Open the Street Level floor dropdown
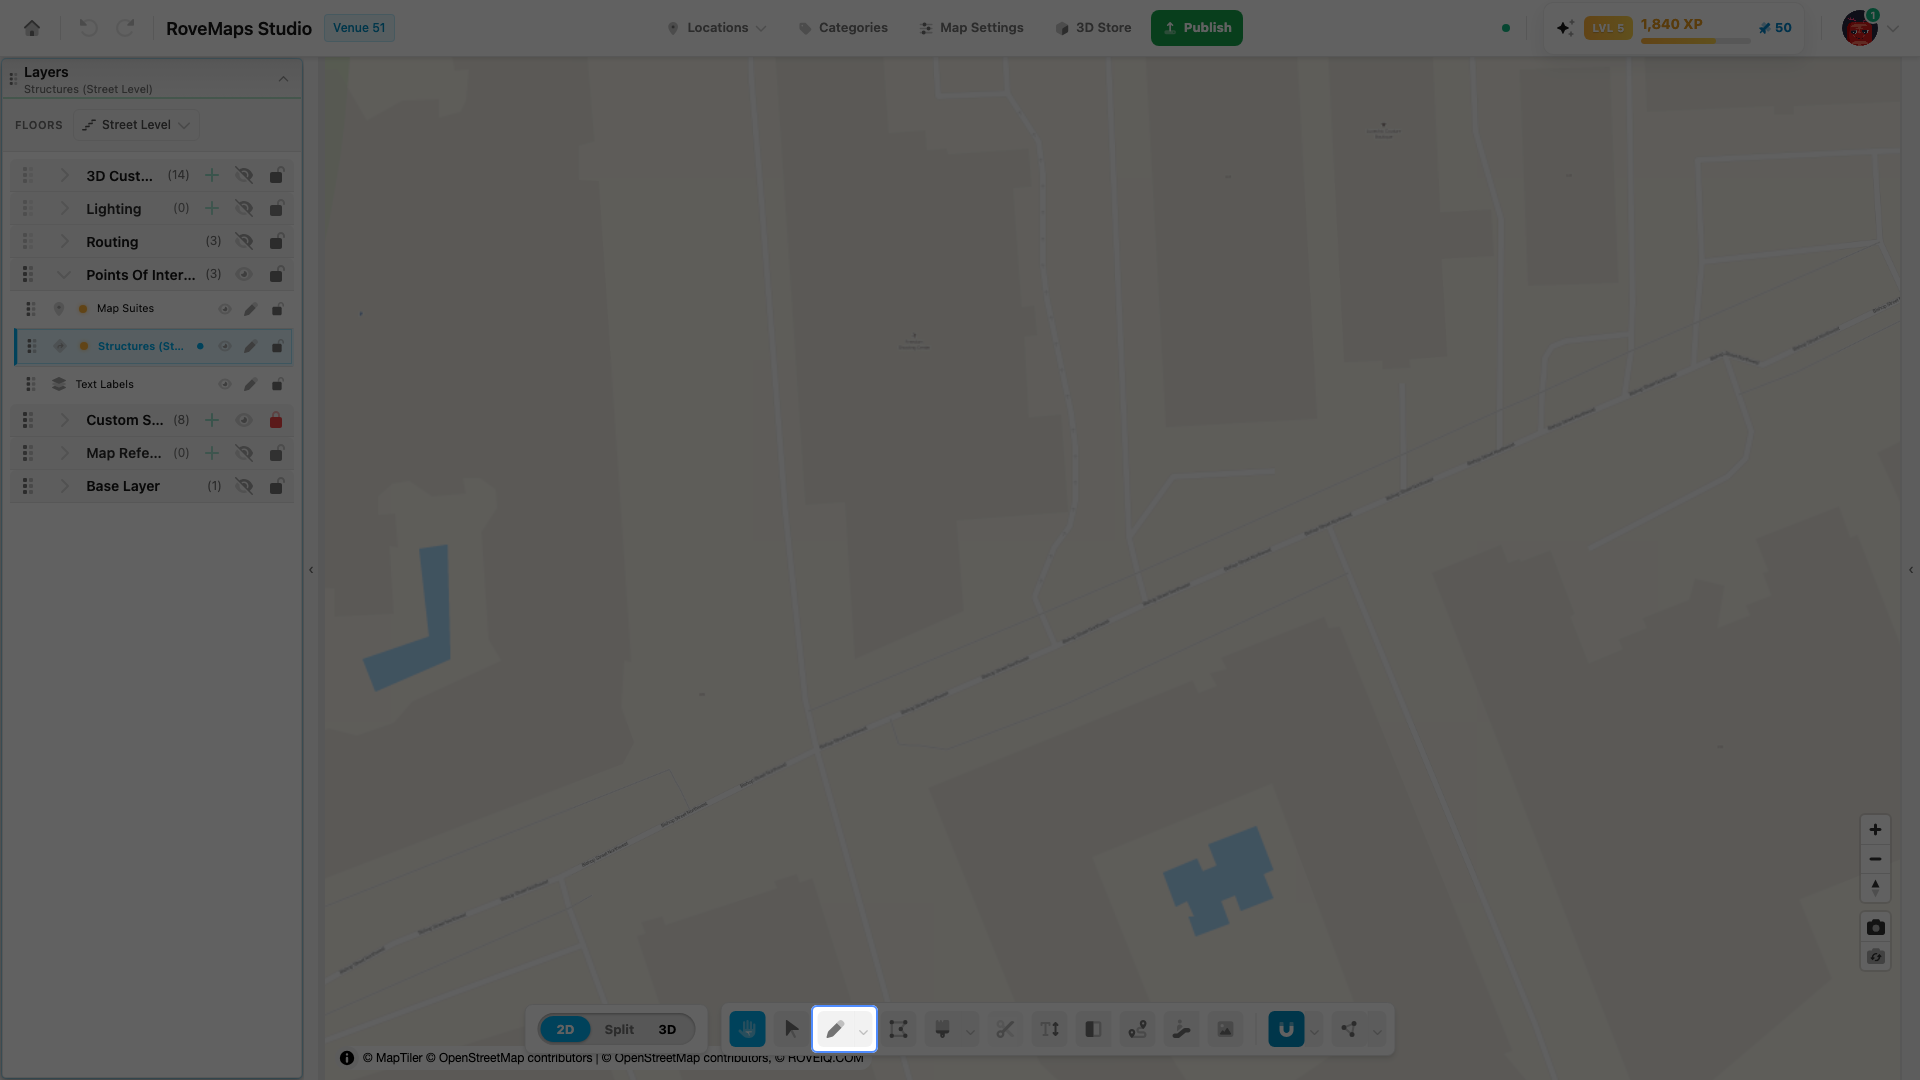This screenshot has width=1920, height=1080. (137, 125)
